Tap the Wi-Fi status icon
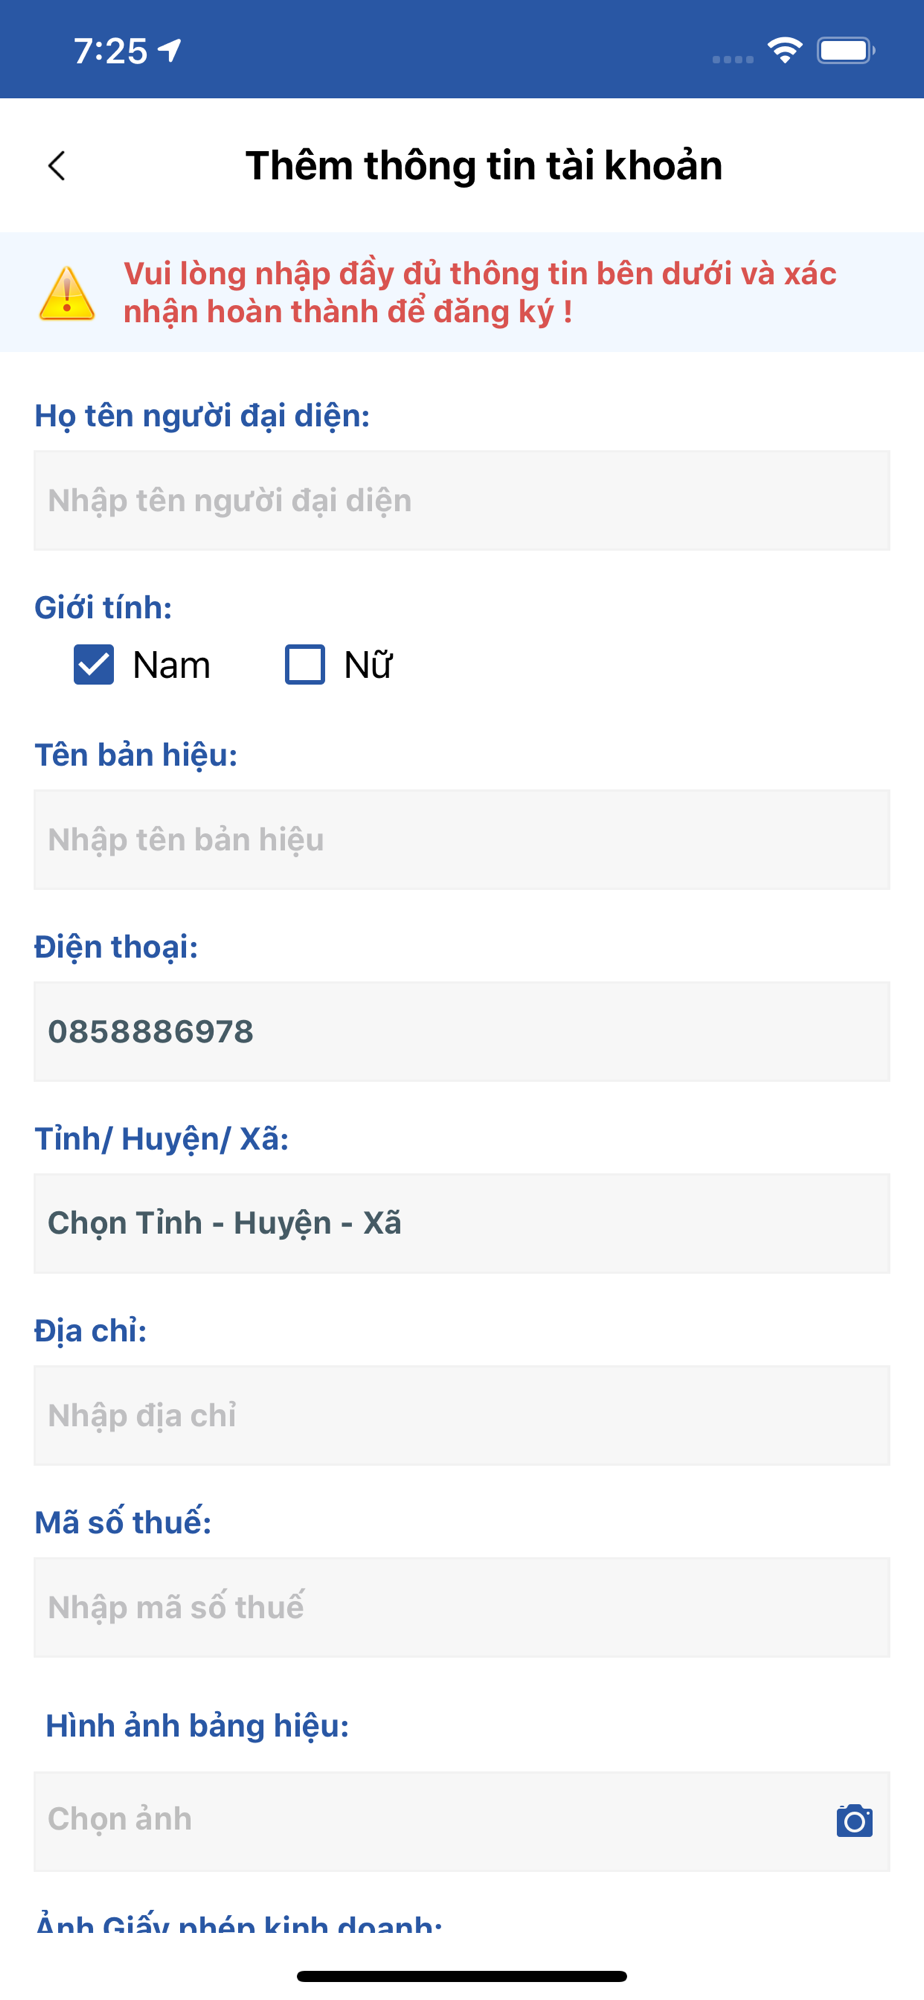The height and width of the screenshot is (2000, 924). 785,50
